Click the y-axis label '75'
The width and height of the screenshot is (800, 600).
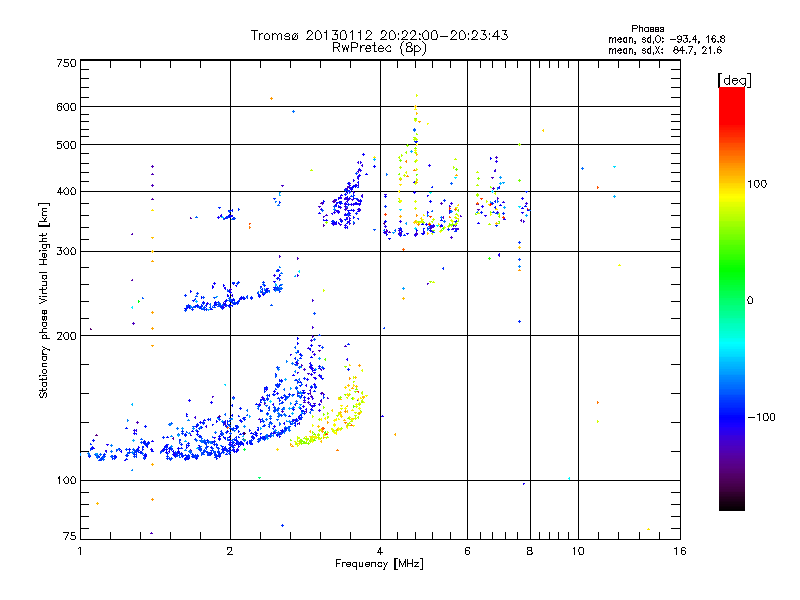(x=70, y=536)
